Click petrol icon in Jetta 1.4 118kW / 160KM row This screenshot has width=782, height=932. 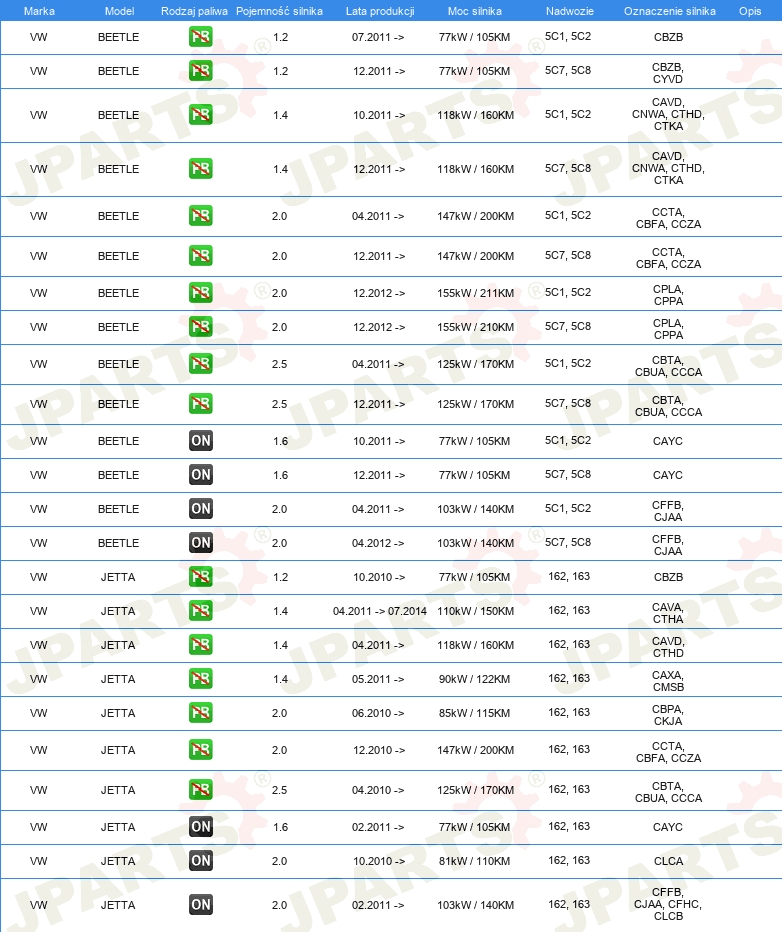pos(201,644)
